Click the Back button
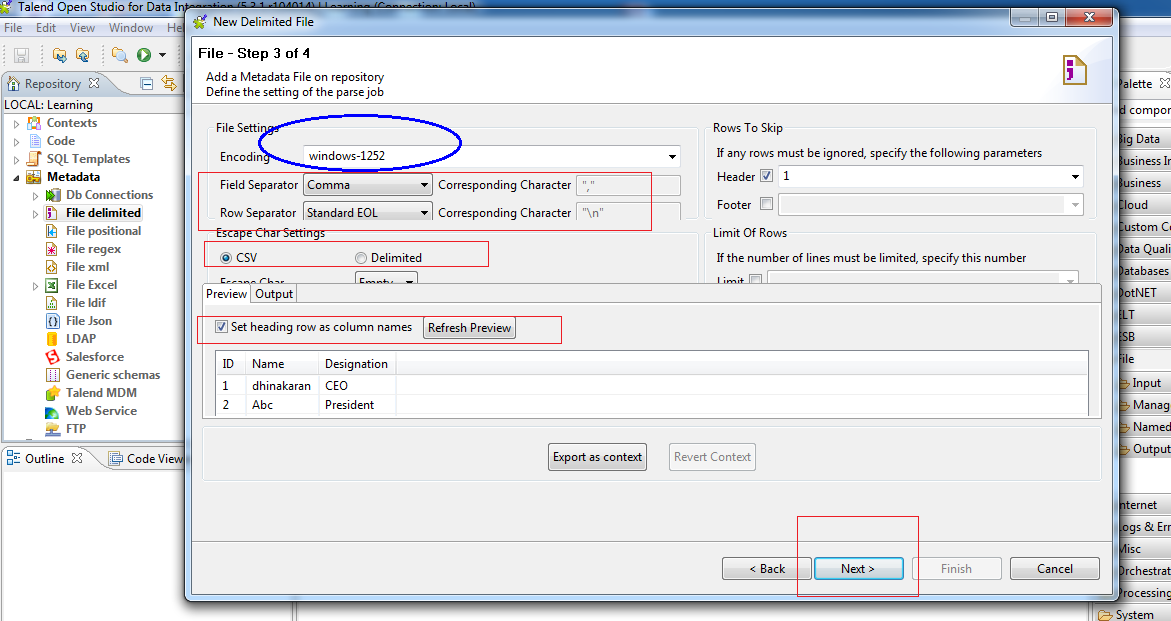The height and width of the screenshot is (621, 1171). 767,569
